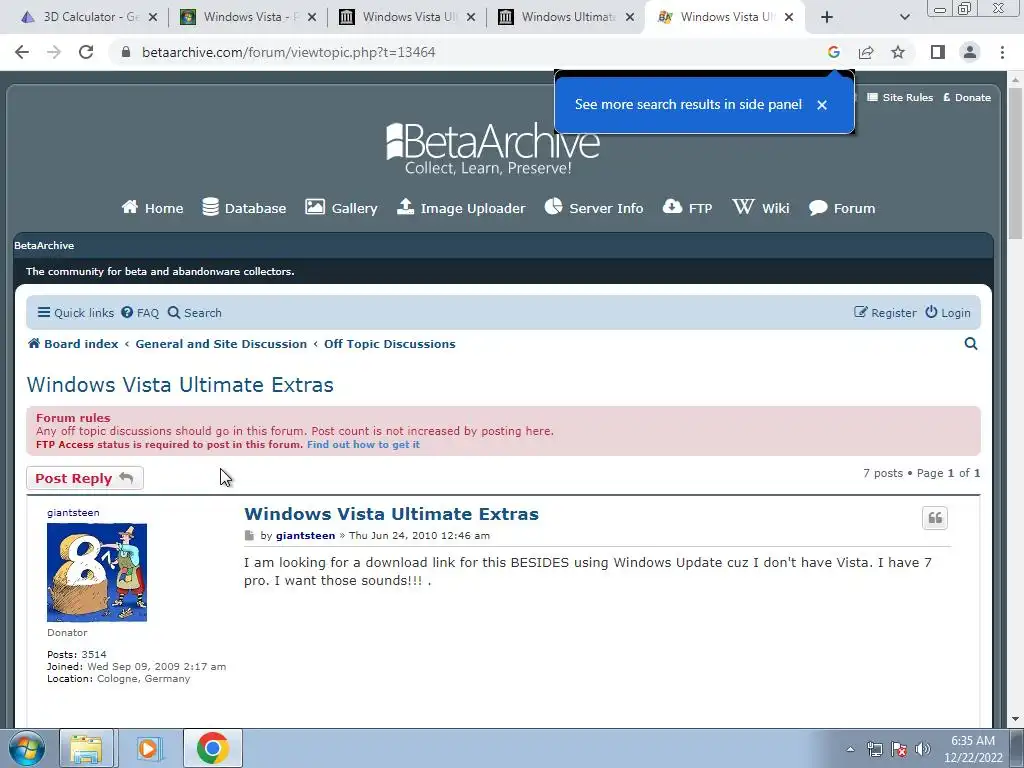Open Windows Media Player from taskbar
1024x768 pixels.
[x=148, y=748]
